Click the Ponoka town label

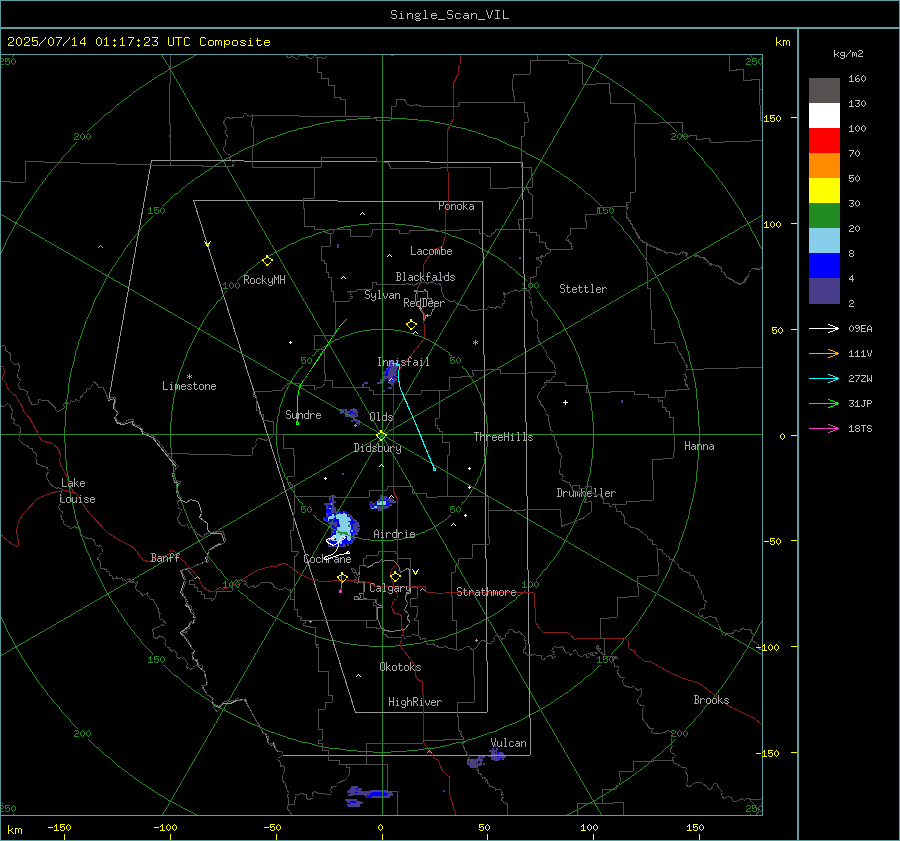(x=456, y=206)
